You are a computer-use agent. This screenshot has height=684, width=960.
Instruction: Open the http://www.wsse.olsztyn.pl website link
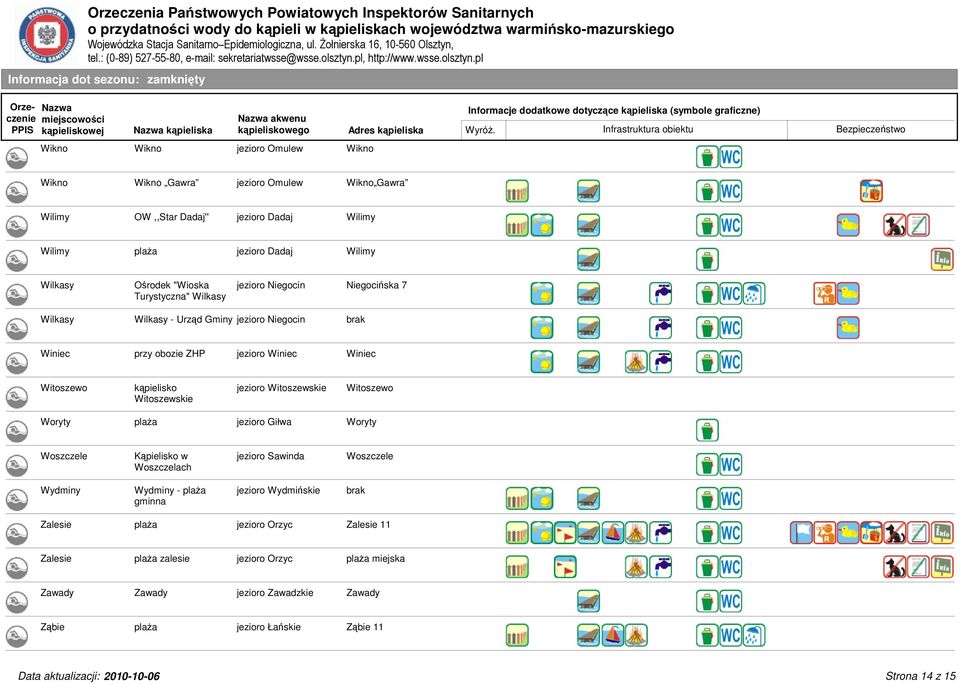[x=426, y=58]
